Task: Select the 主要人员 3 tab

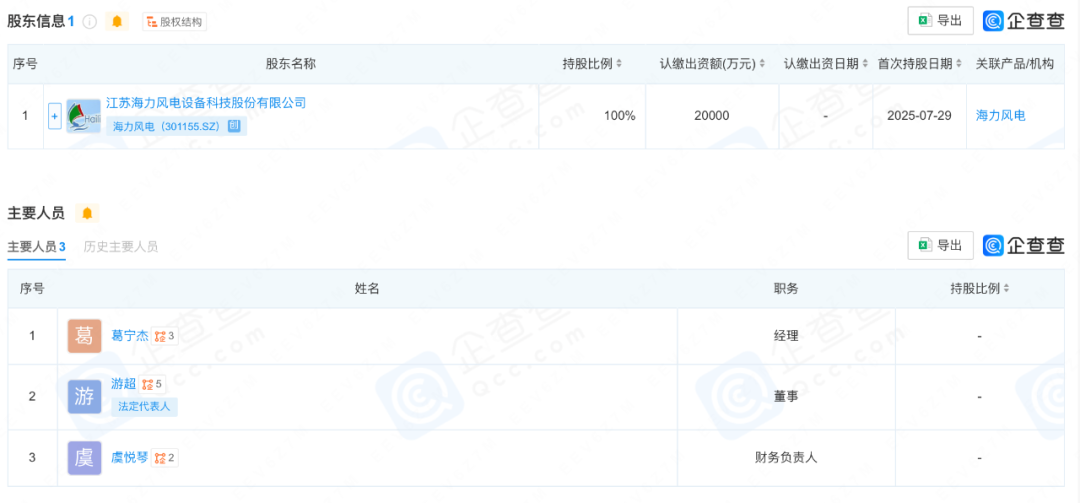Action: click(37, 247)
